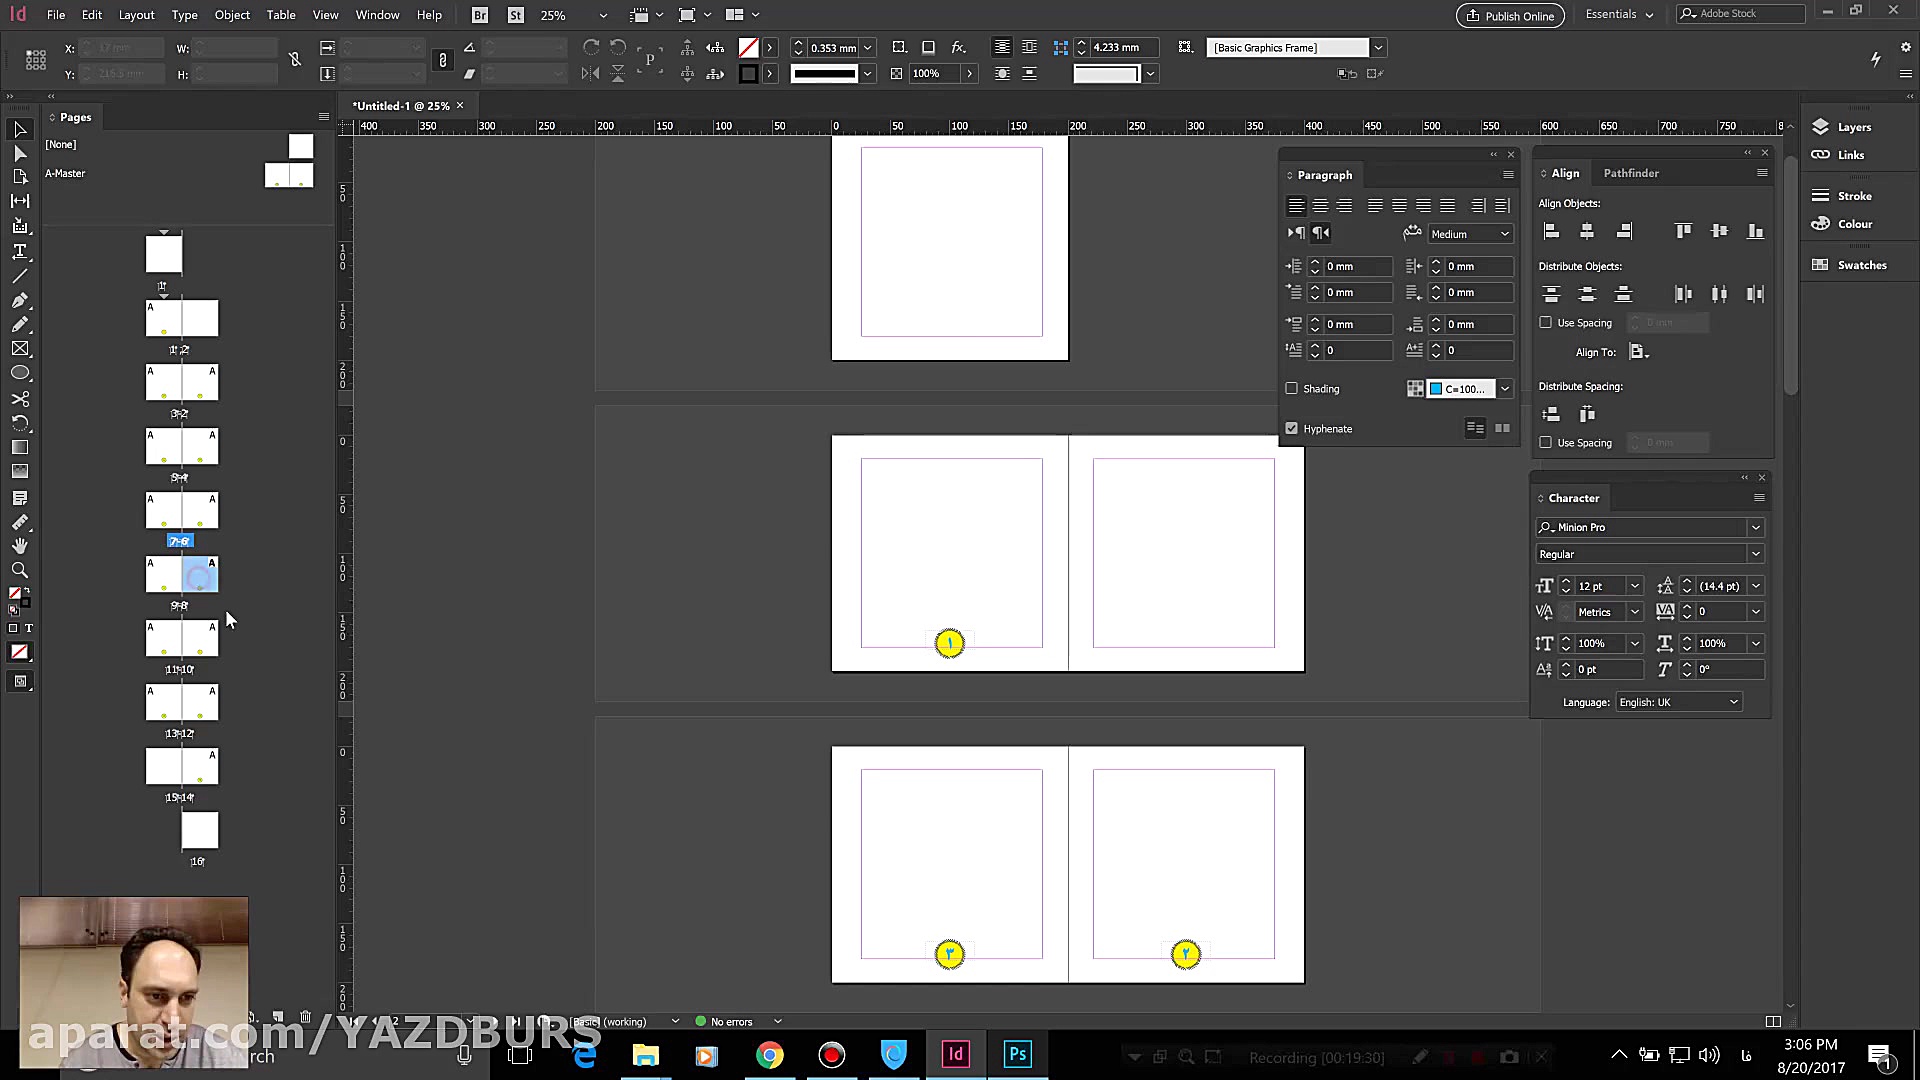Open the Window menu
Viewport: 1920px width, 1080px height.
(x=377, y=14)
